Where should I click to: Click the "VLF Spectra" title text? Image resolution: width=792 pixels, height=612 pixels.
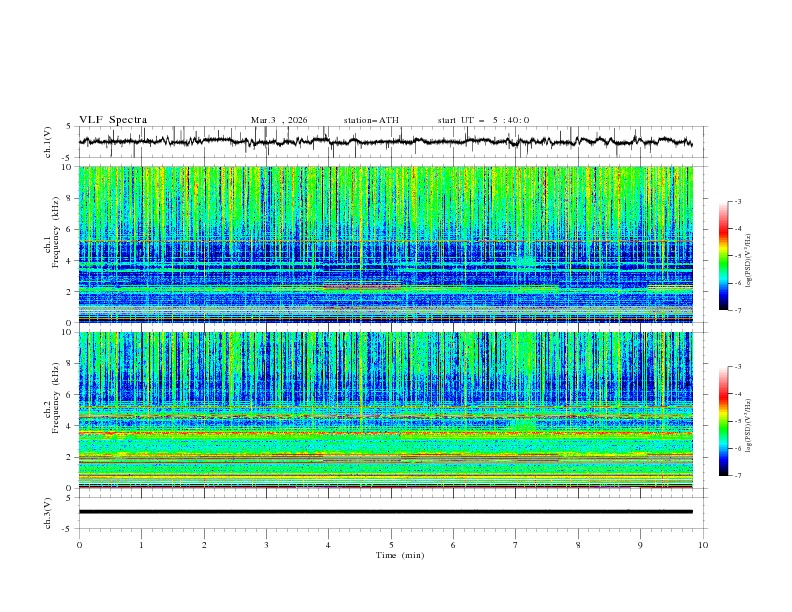coord(113,120)
